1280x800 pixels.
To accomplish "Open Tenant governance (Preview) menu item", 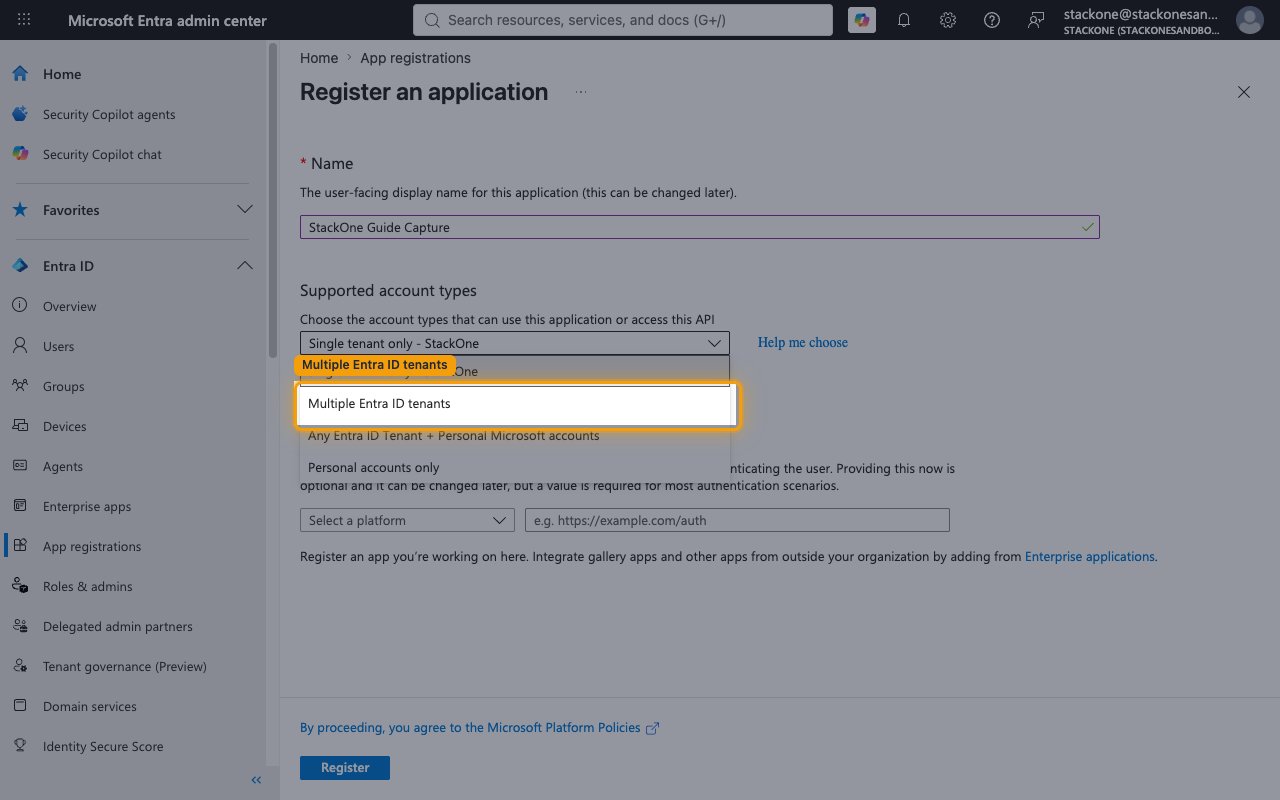I will click(x=125, y=667).
